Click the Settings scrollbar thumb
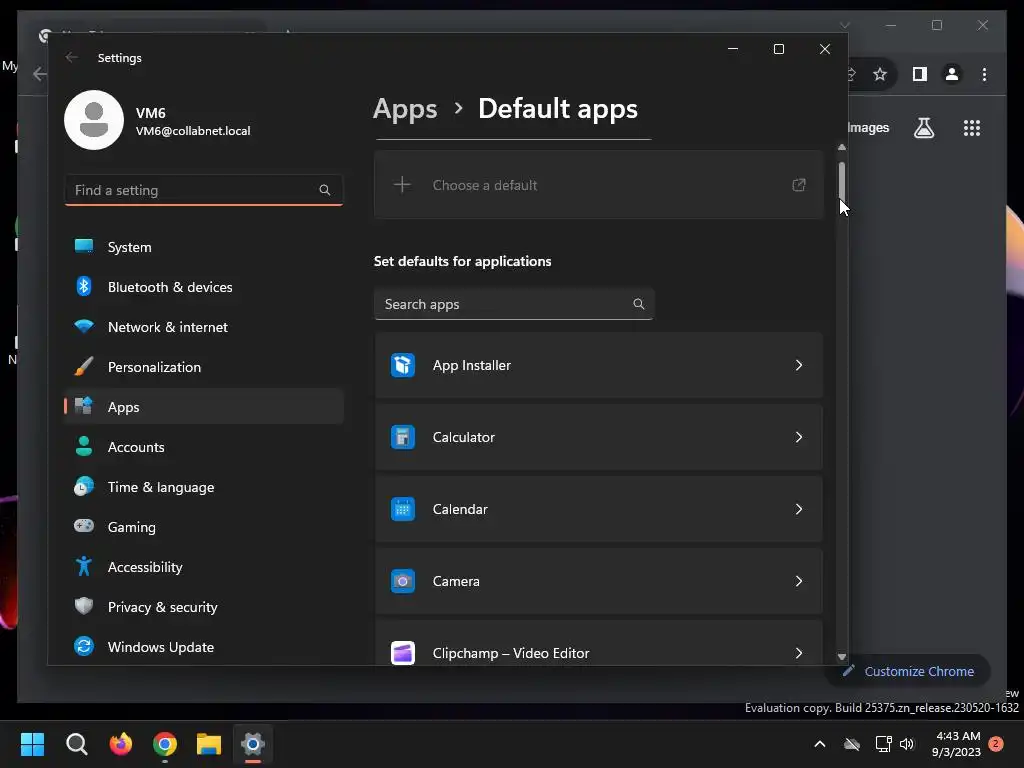 [842, 182]
